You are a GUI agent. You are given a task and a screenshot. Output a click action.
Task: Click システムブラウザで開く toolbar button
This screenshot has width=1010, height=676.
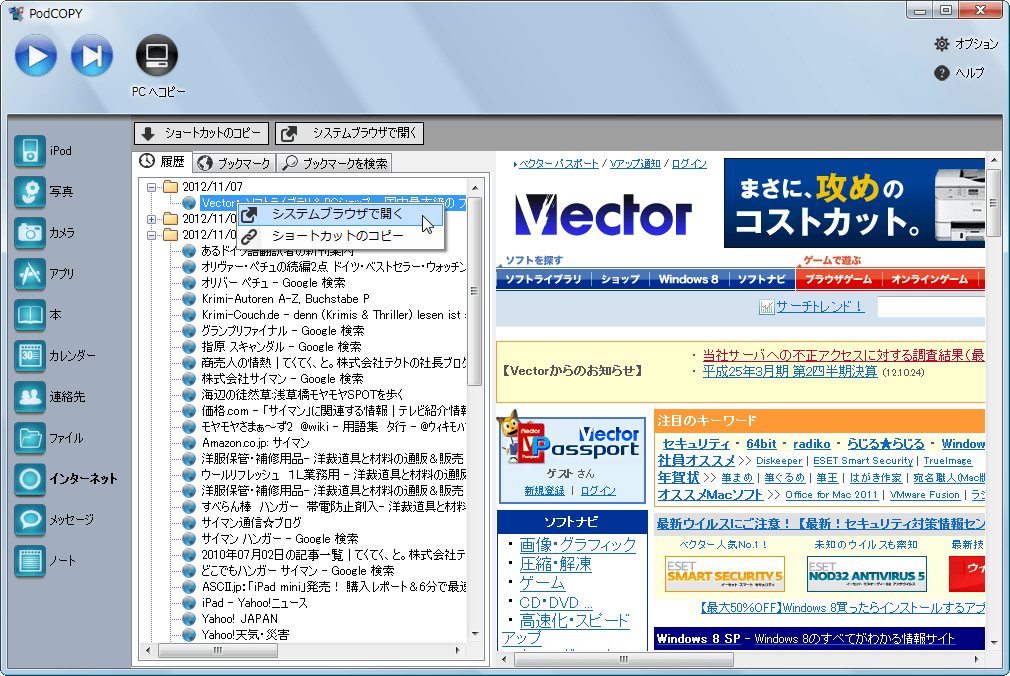point(349,133)
